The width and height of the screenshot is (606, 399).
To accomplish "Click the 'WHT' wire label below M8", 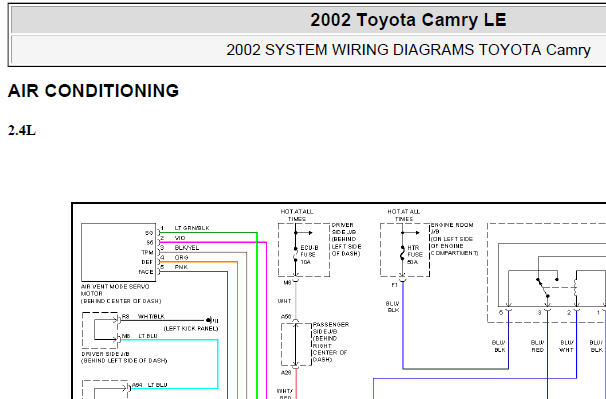I will pos(284,301).
